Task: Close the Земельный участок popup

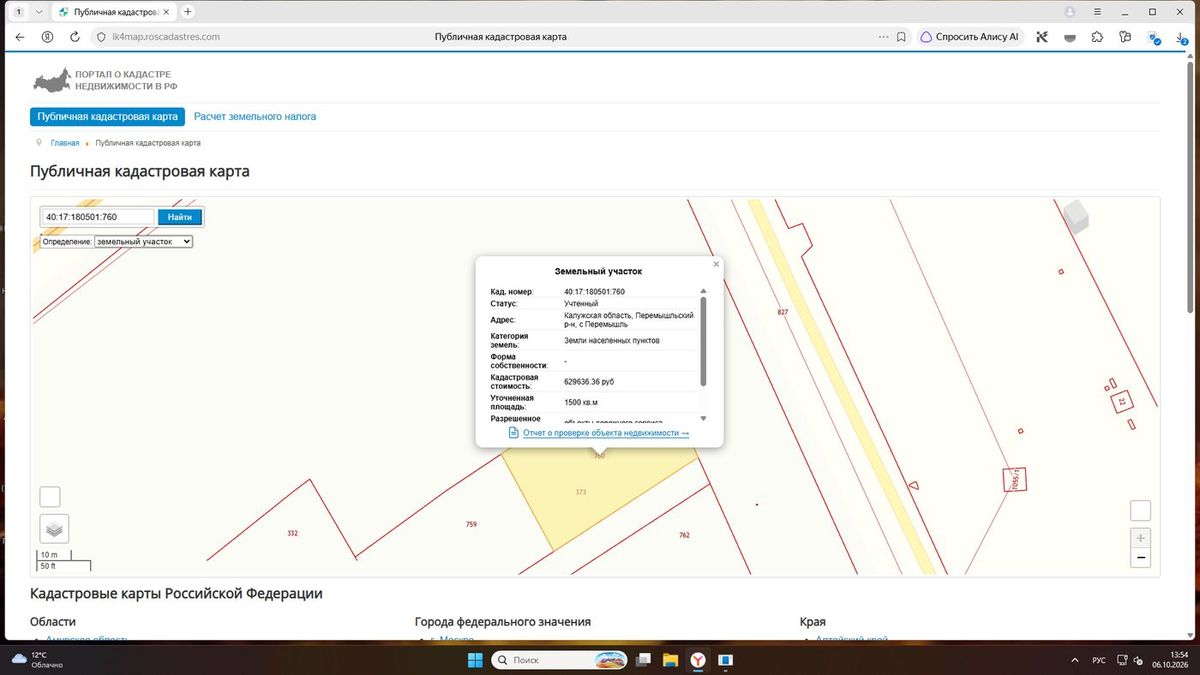Action: pos(716,264)
